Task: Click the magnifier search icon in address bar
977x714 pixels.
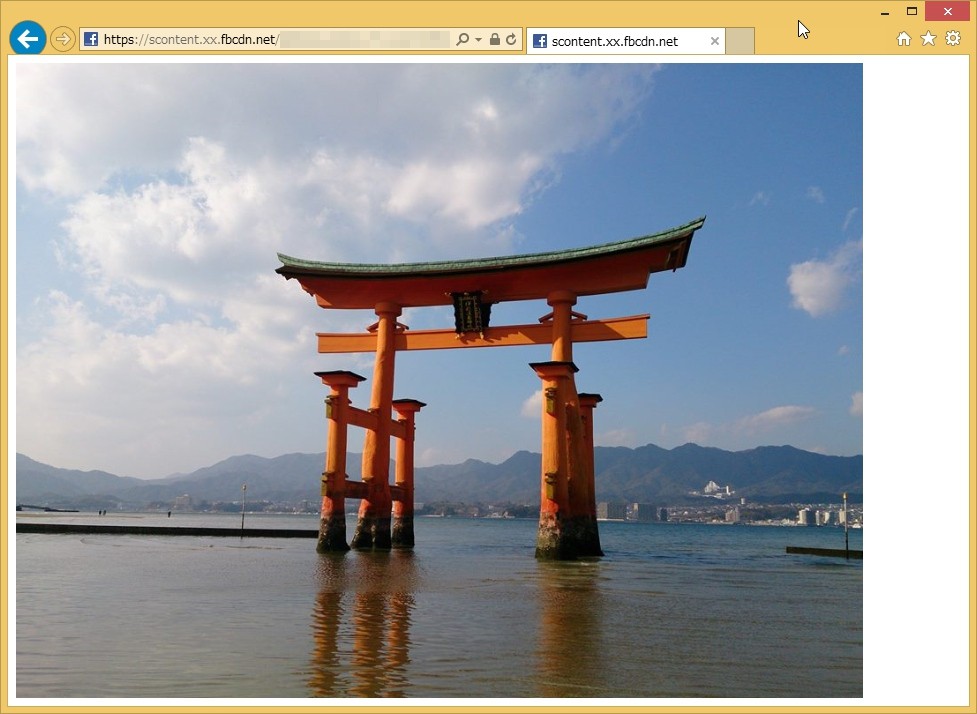Action: point(462,39)
